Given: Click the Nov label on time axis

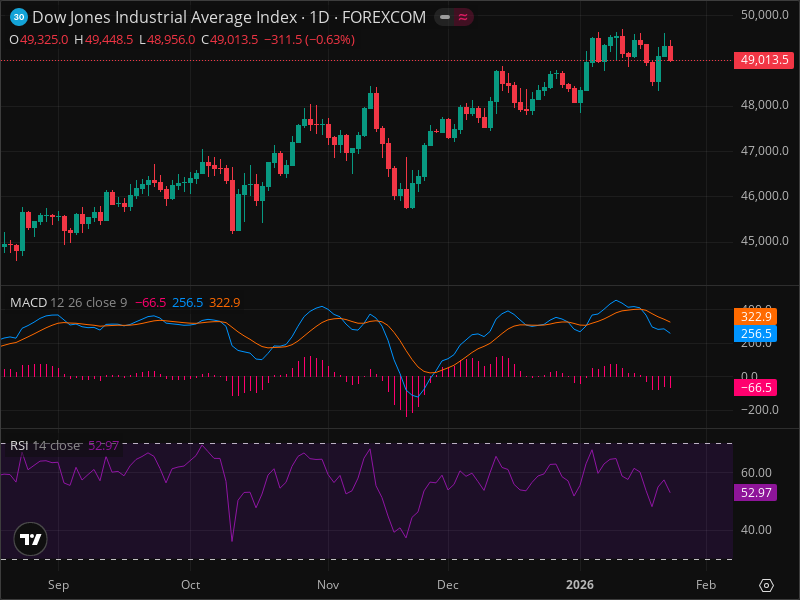Looking at the screenshot, I should pyautogui.click(x=328, y=585).
